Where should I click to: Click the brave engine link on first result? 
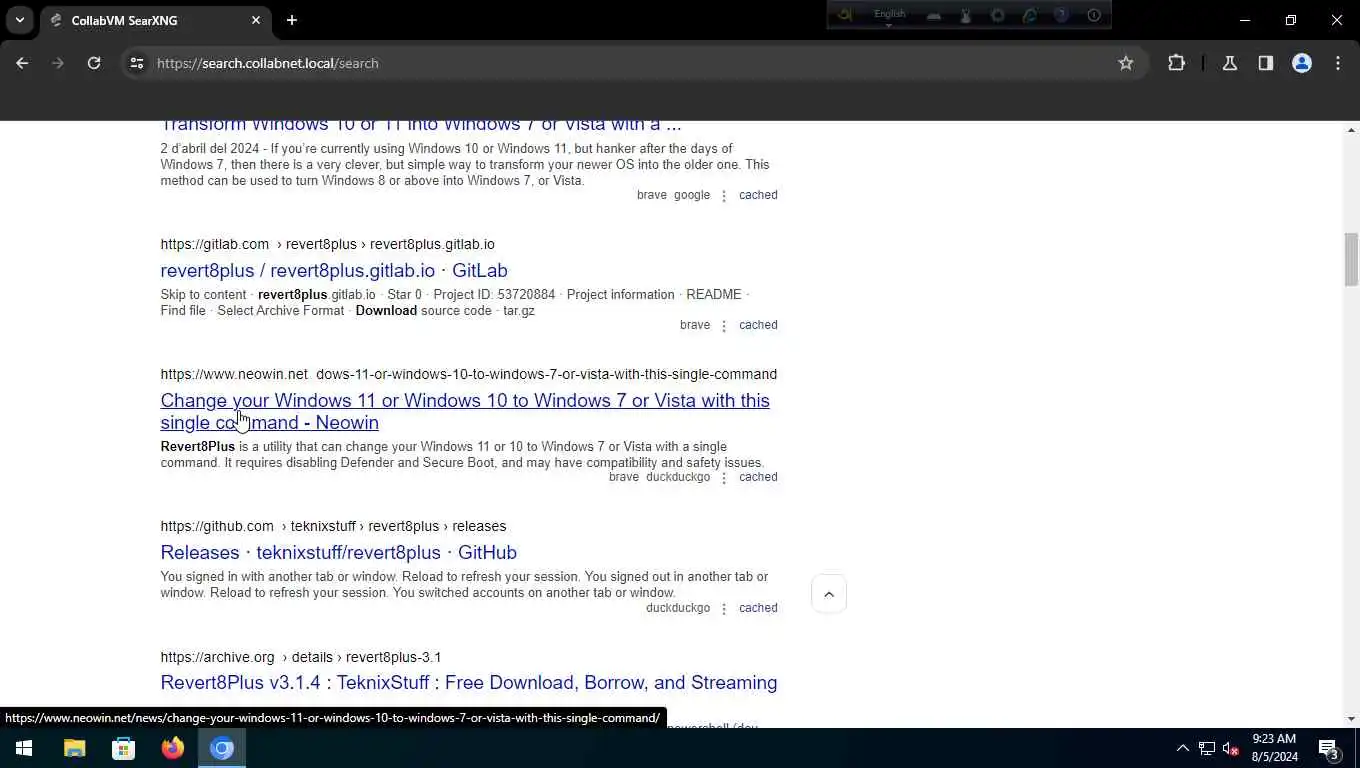(652, 195)
